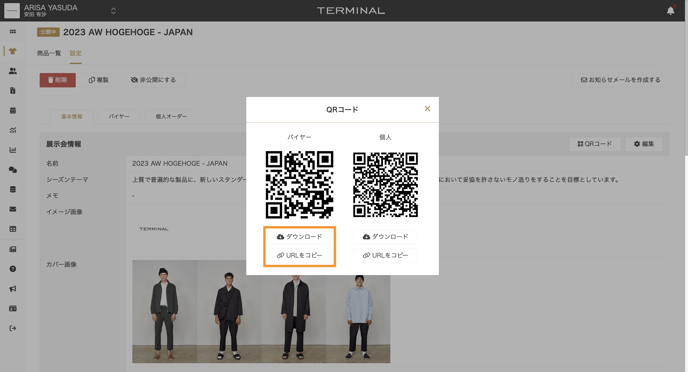Click the 編集 gear button
This screenshot has width=688, height=372.
coord(644,144)
